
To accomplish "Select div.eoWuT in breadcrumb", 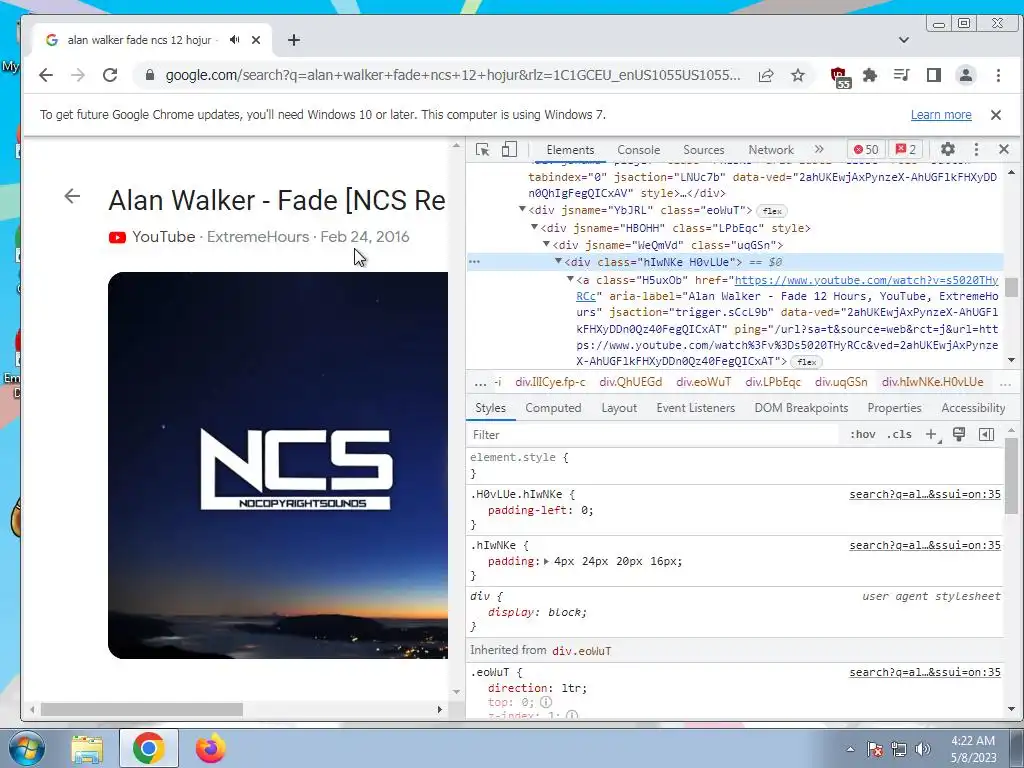I will pyautogui.click(x=703, y=382).
